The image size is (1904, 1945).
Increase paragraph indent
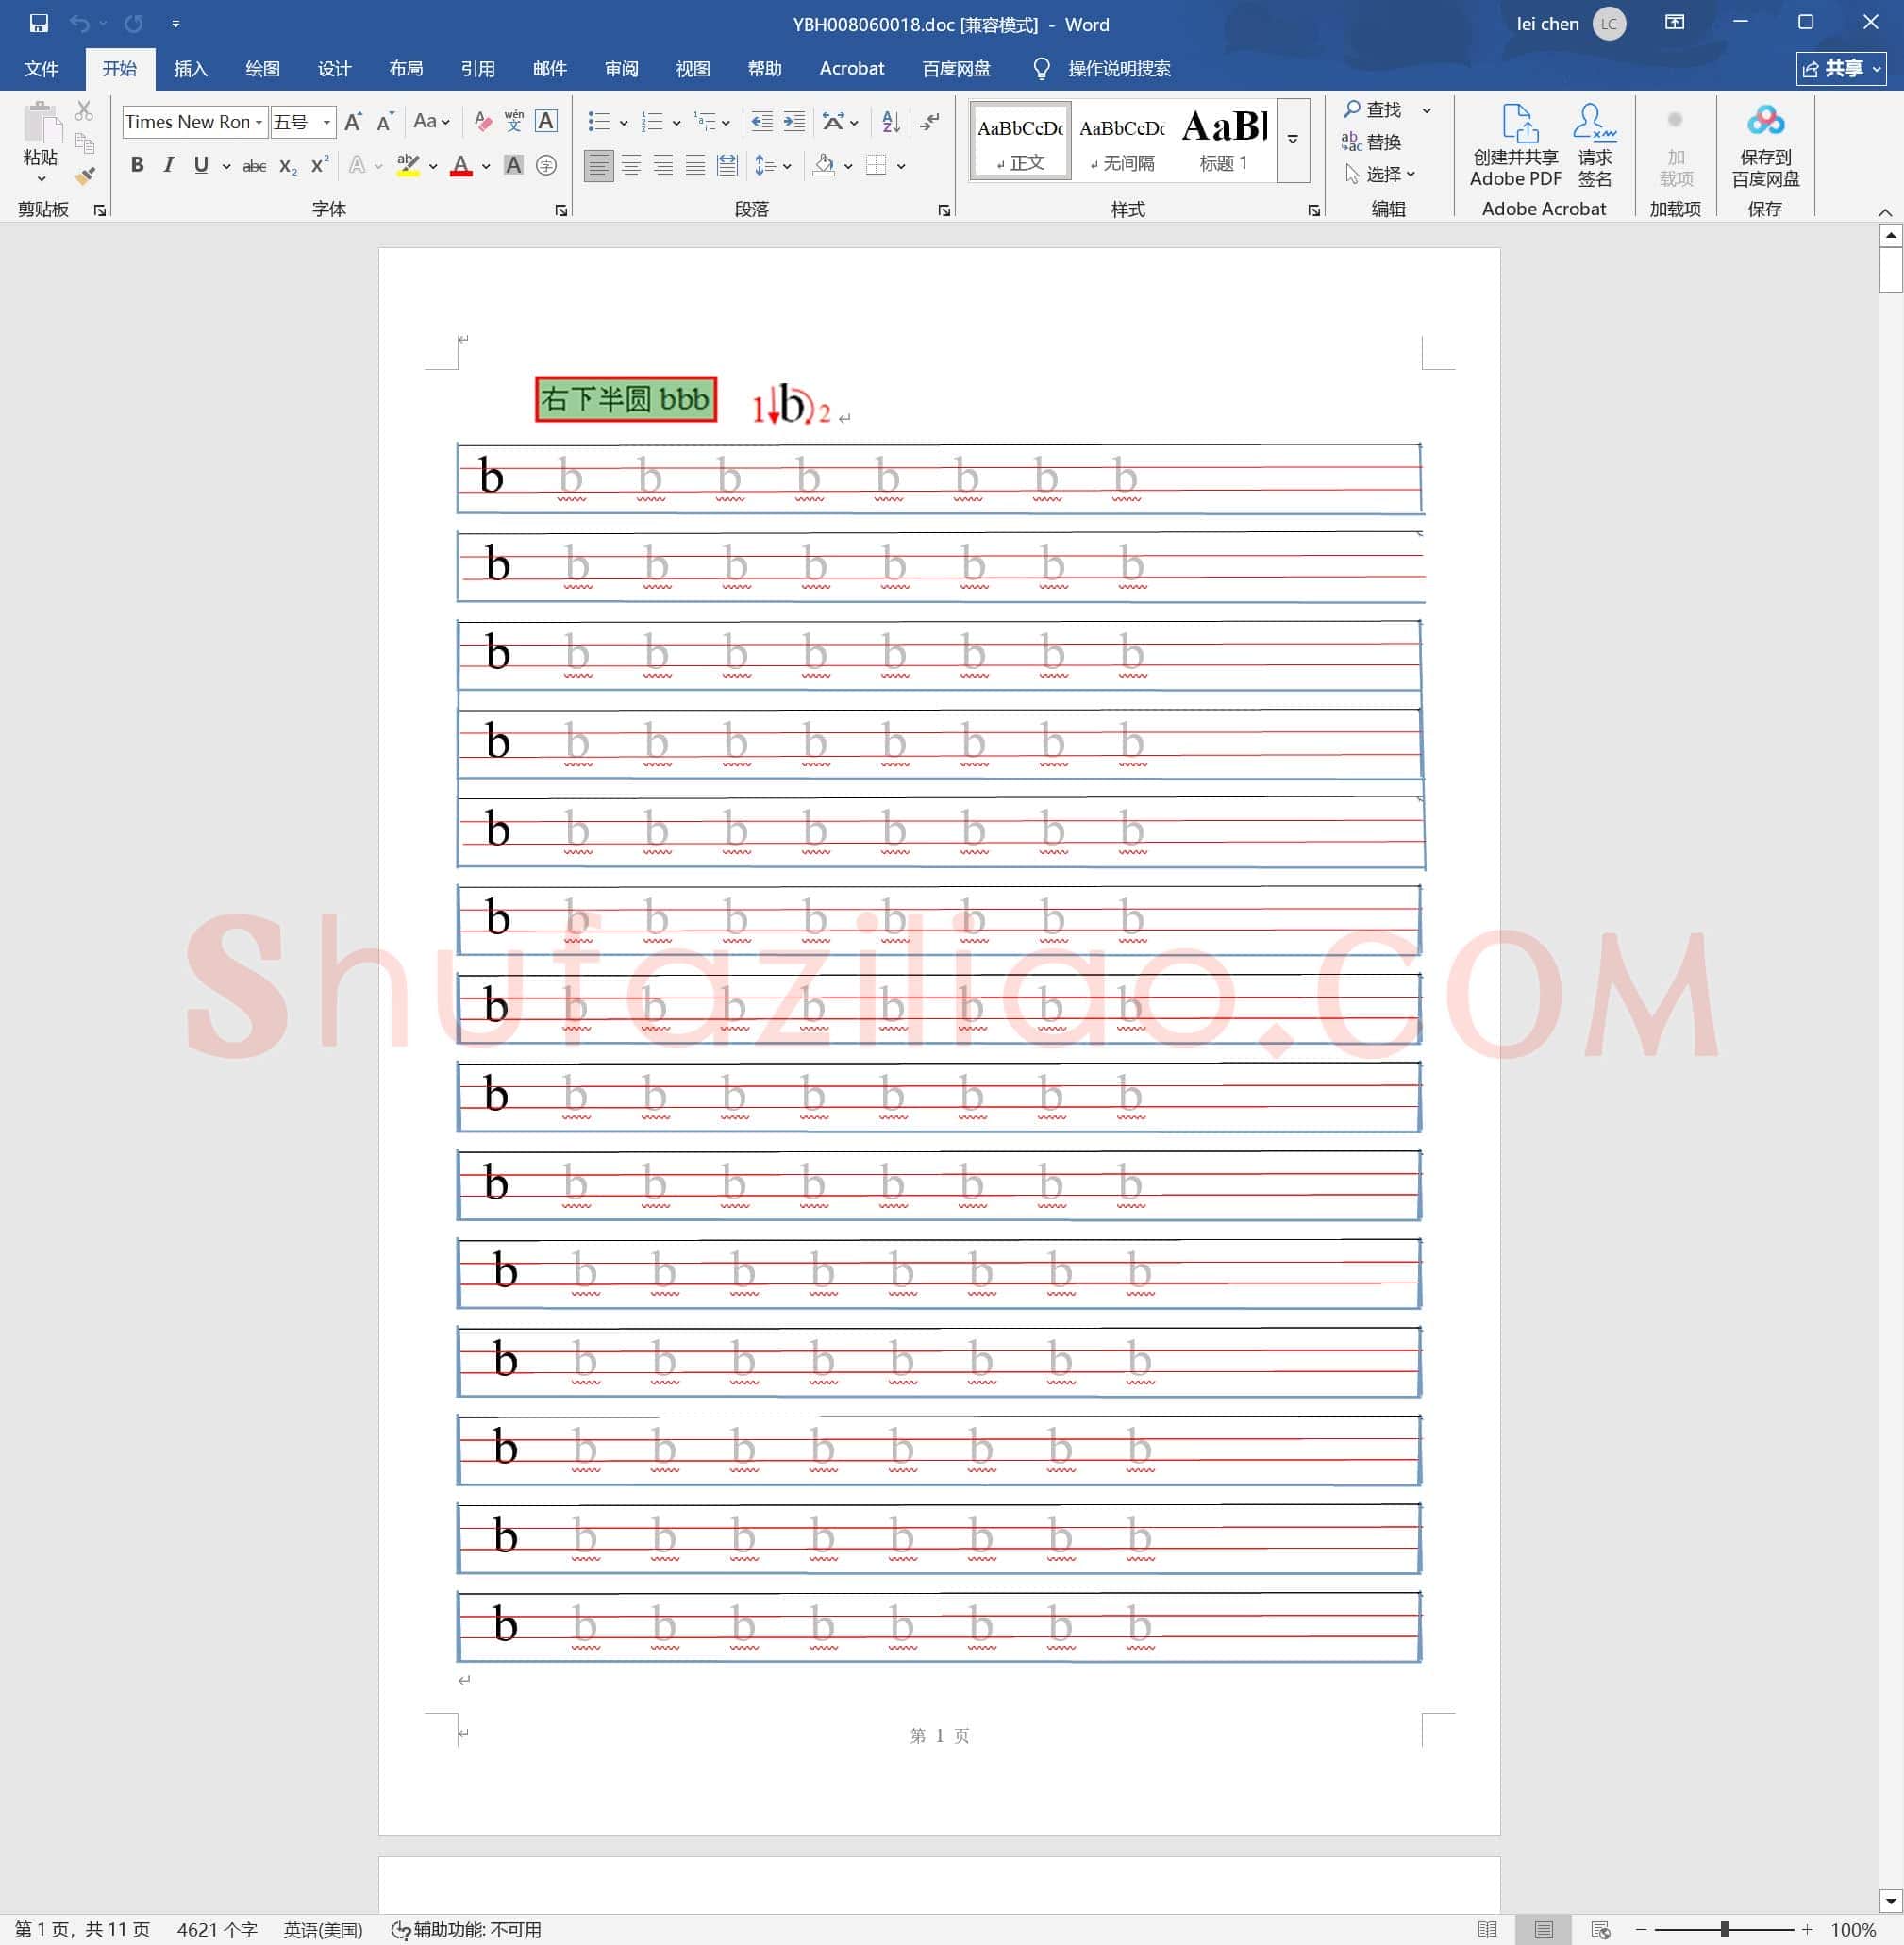794,122
